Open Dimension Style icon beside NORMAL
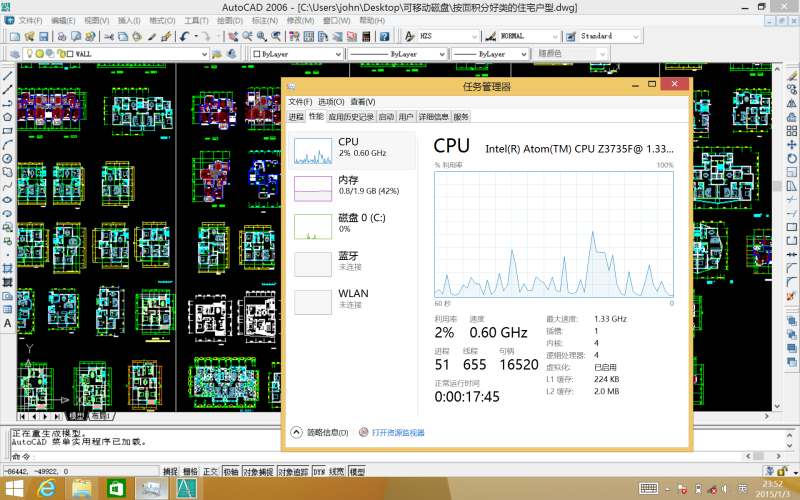 pos(490,36)
